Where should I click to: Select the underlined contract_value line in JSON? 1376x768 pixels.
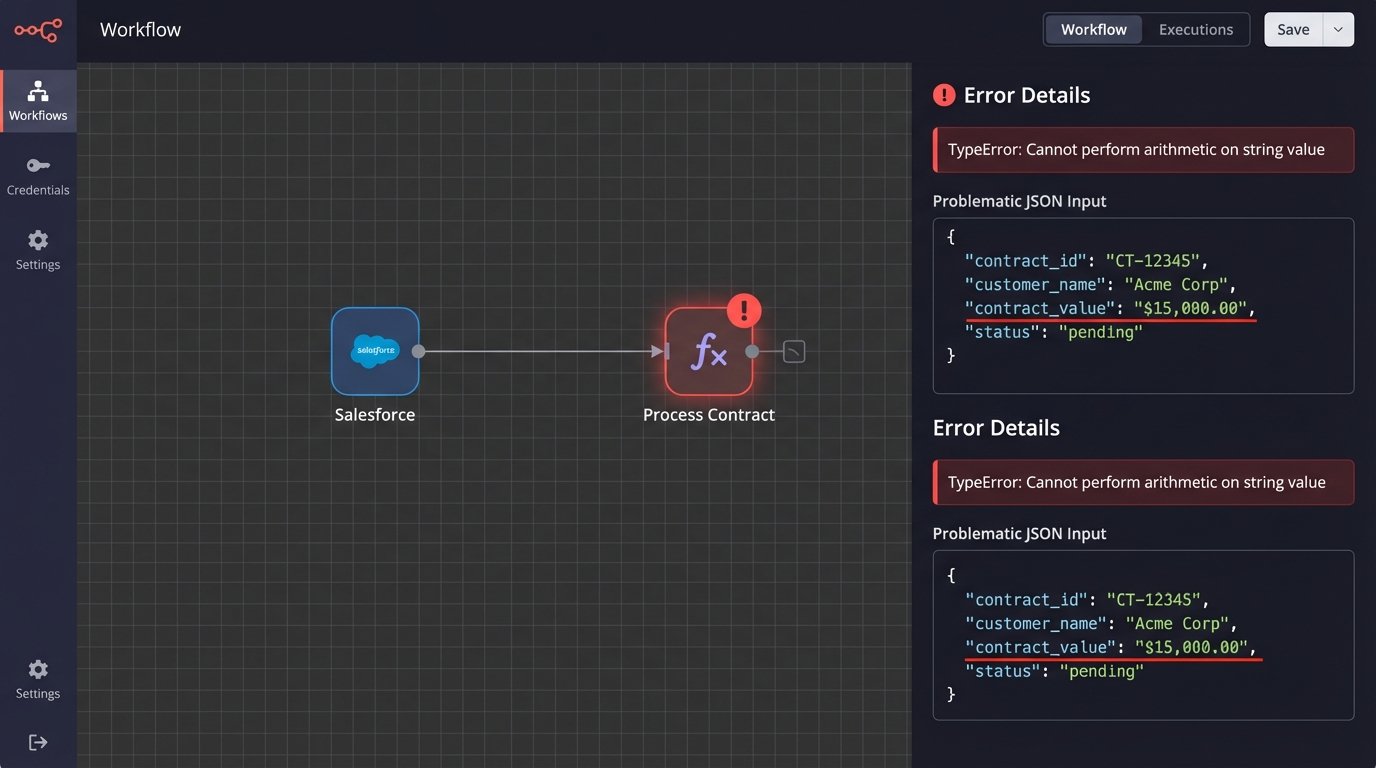[1110, 308]
